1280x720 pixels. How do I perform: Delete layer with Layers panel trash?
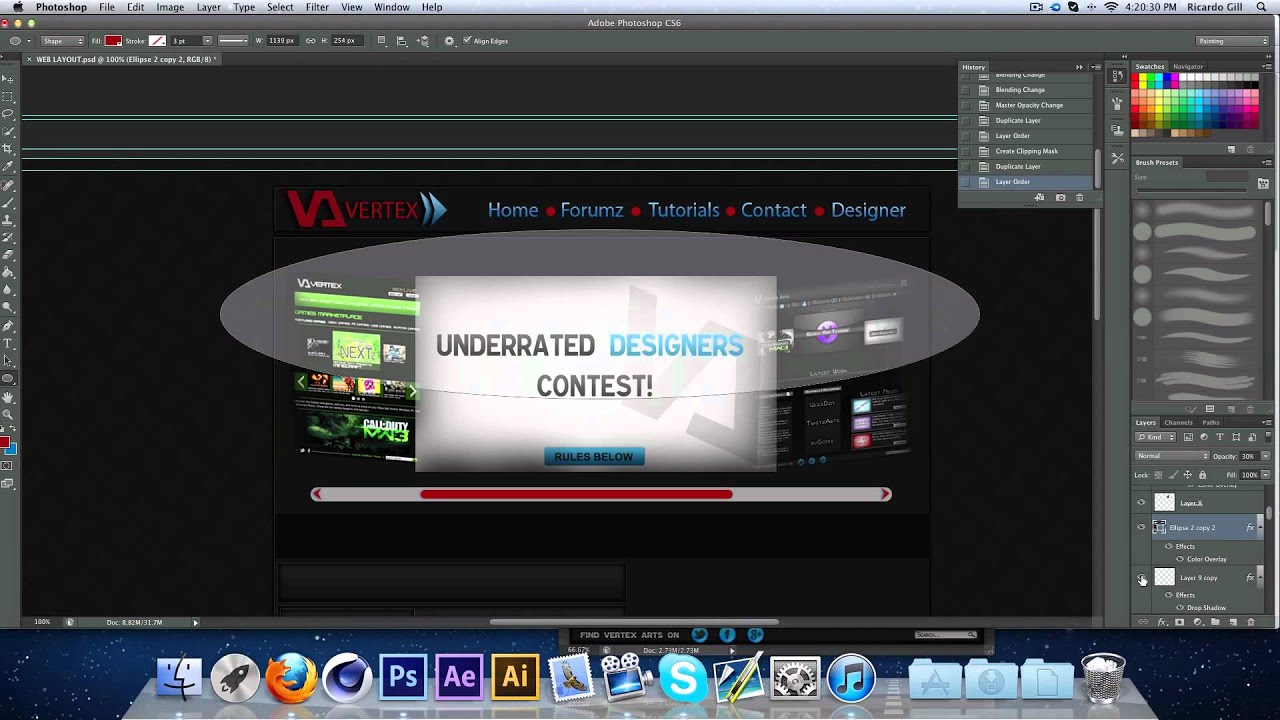(x=1250, y=622)
